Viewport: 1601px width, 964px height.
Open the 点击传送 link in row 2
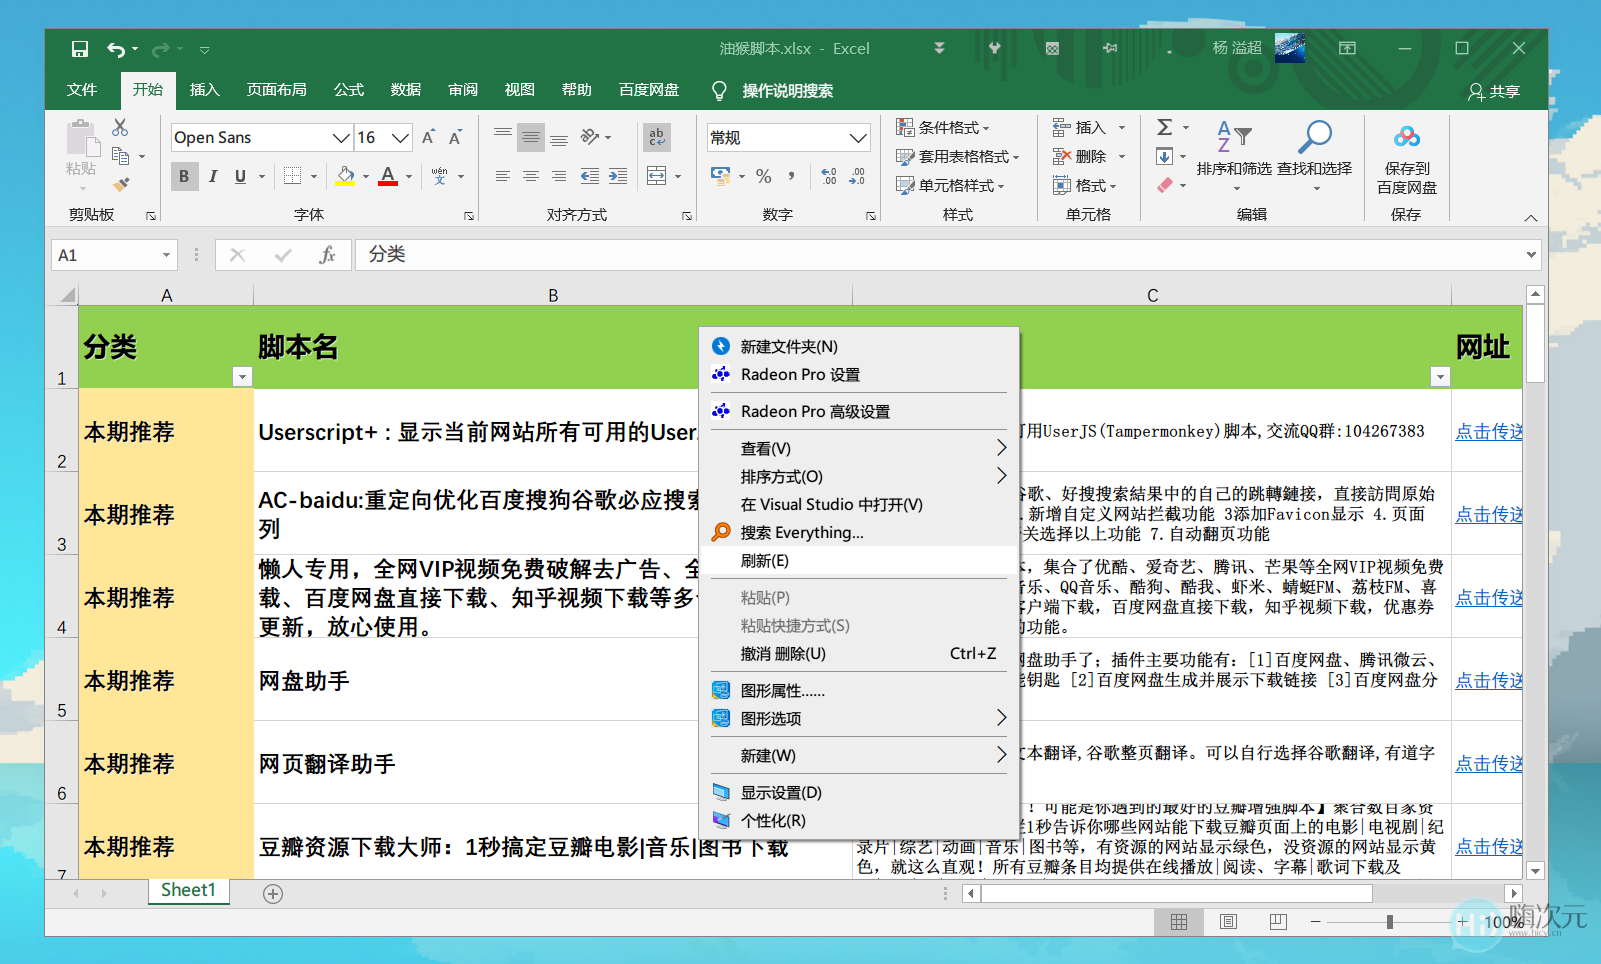point(1488,432)
